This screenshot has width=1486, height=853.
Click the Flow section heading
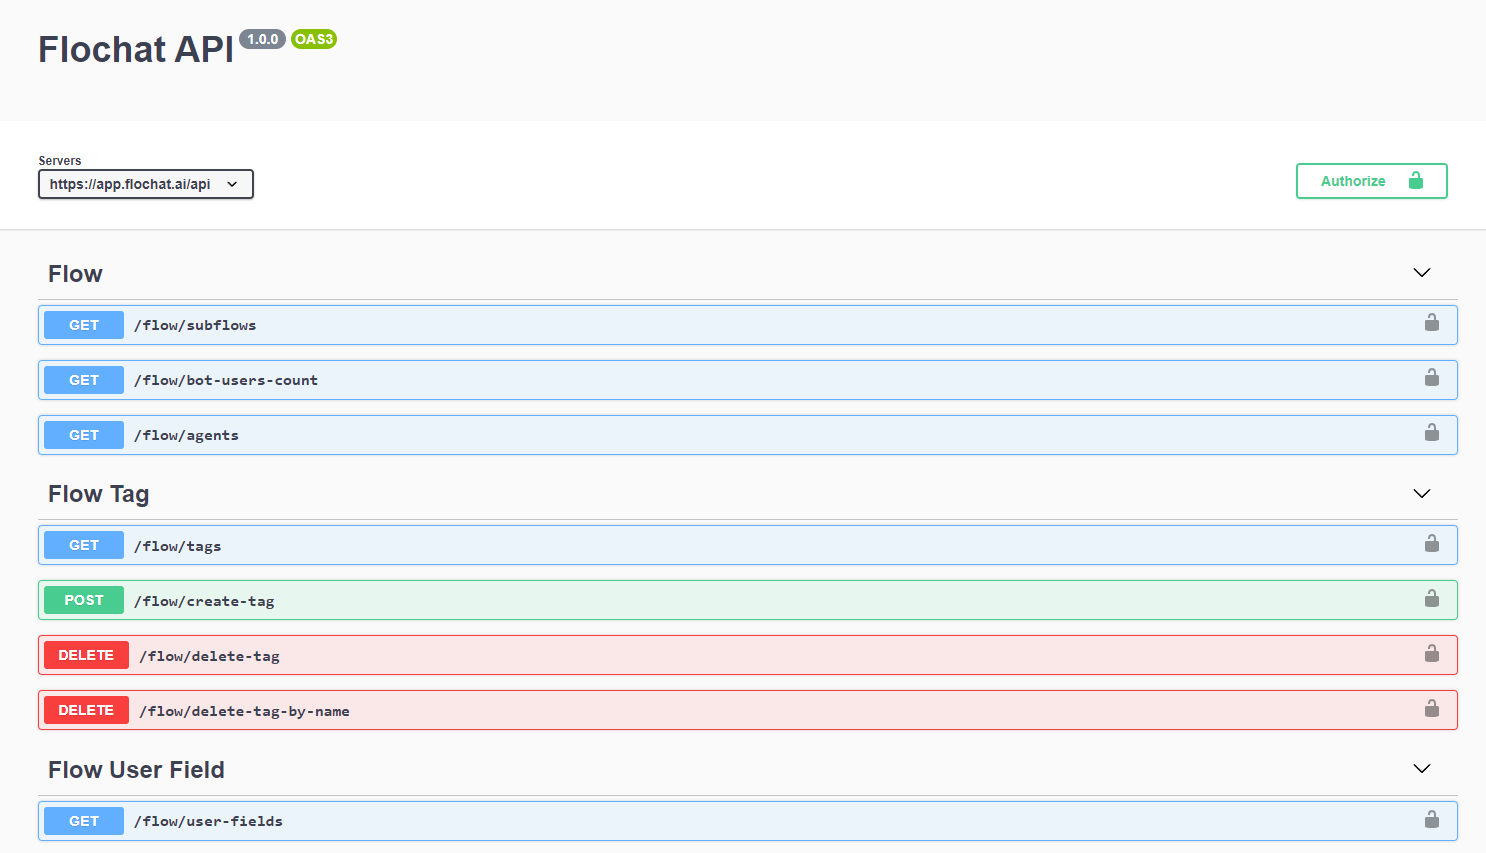point(75,274)
